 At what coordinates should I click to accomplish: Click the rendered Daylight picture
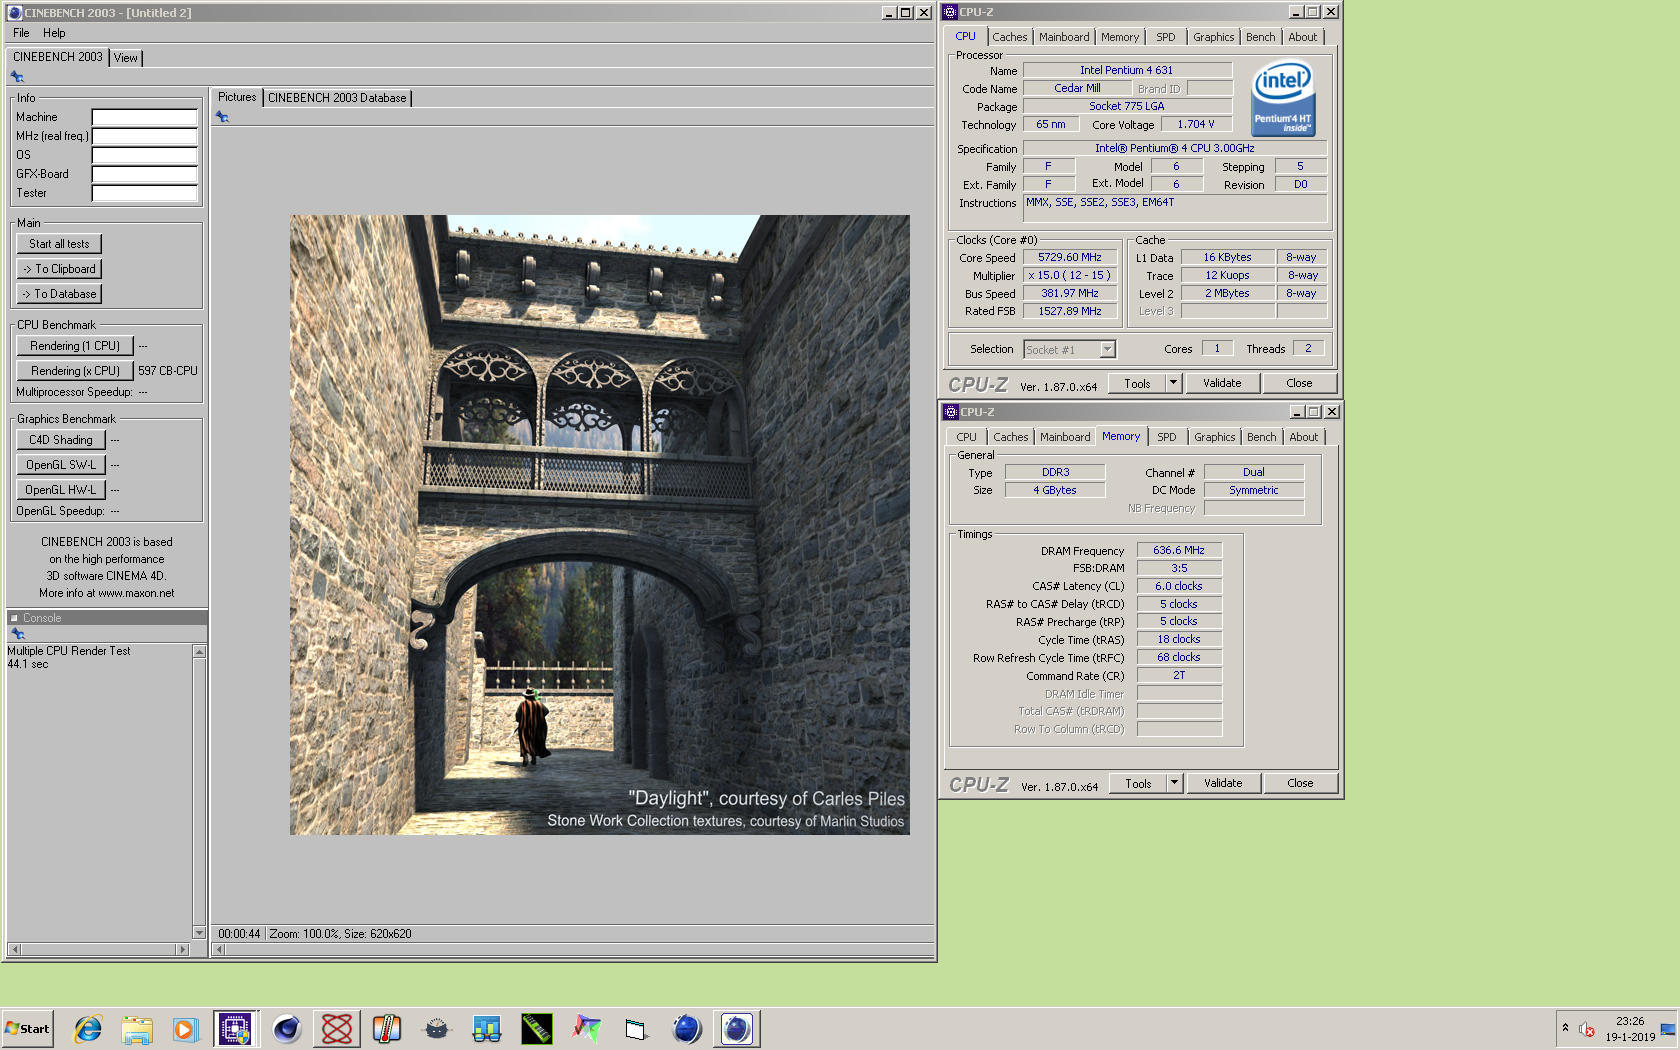pyautogui.click(x=600, y=525)
